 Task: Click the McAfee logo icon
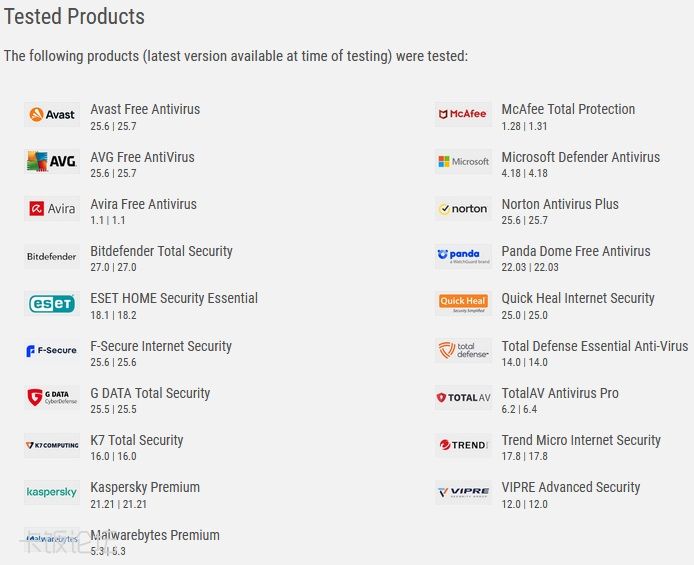(463, 114)
